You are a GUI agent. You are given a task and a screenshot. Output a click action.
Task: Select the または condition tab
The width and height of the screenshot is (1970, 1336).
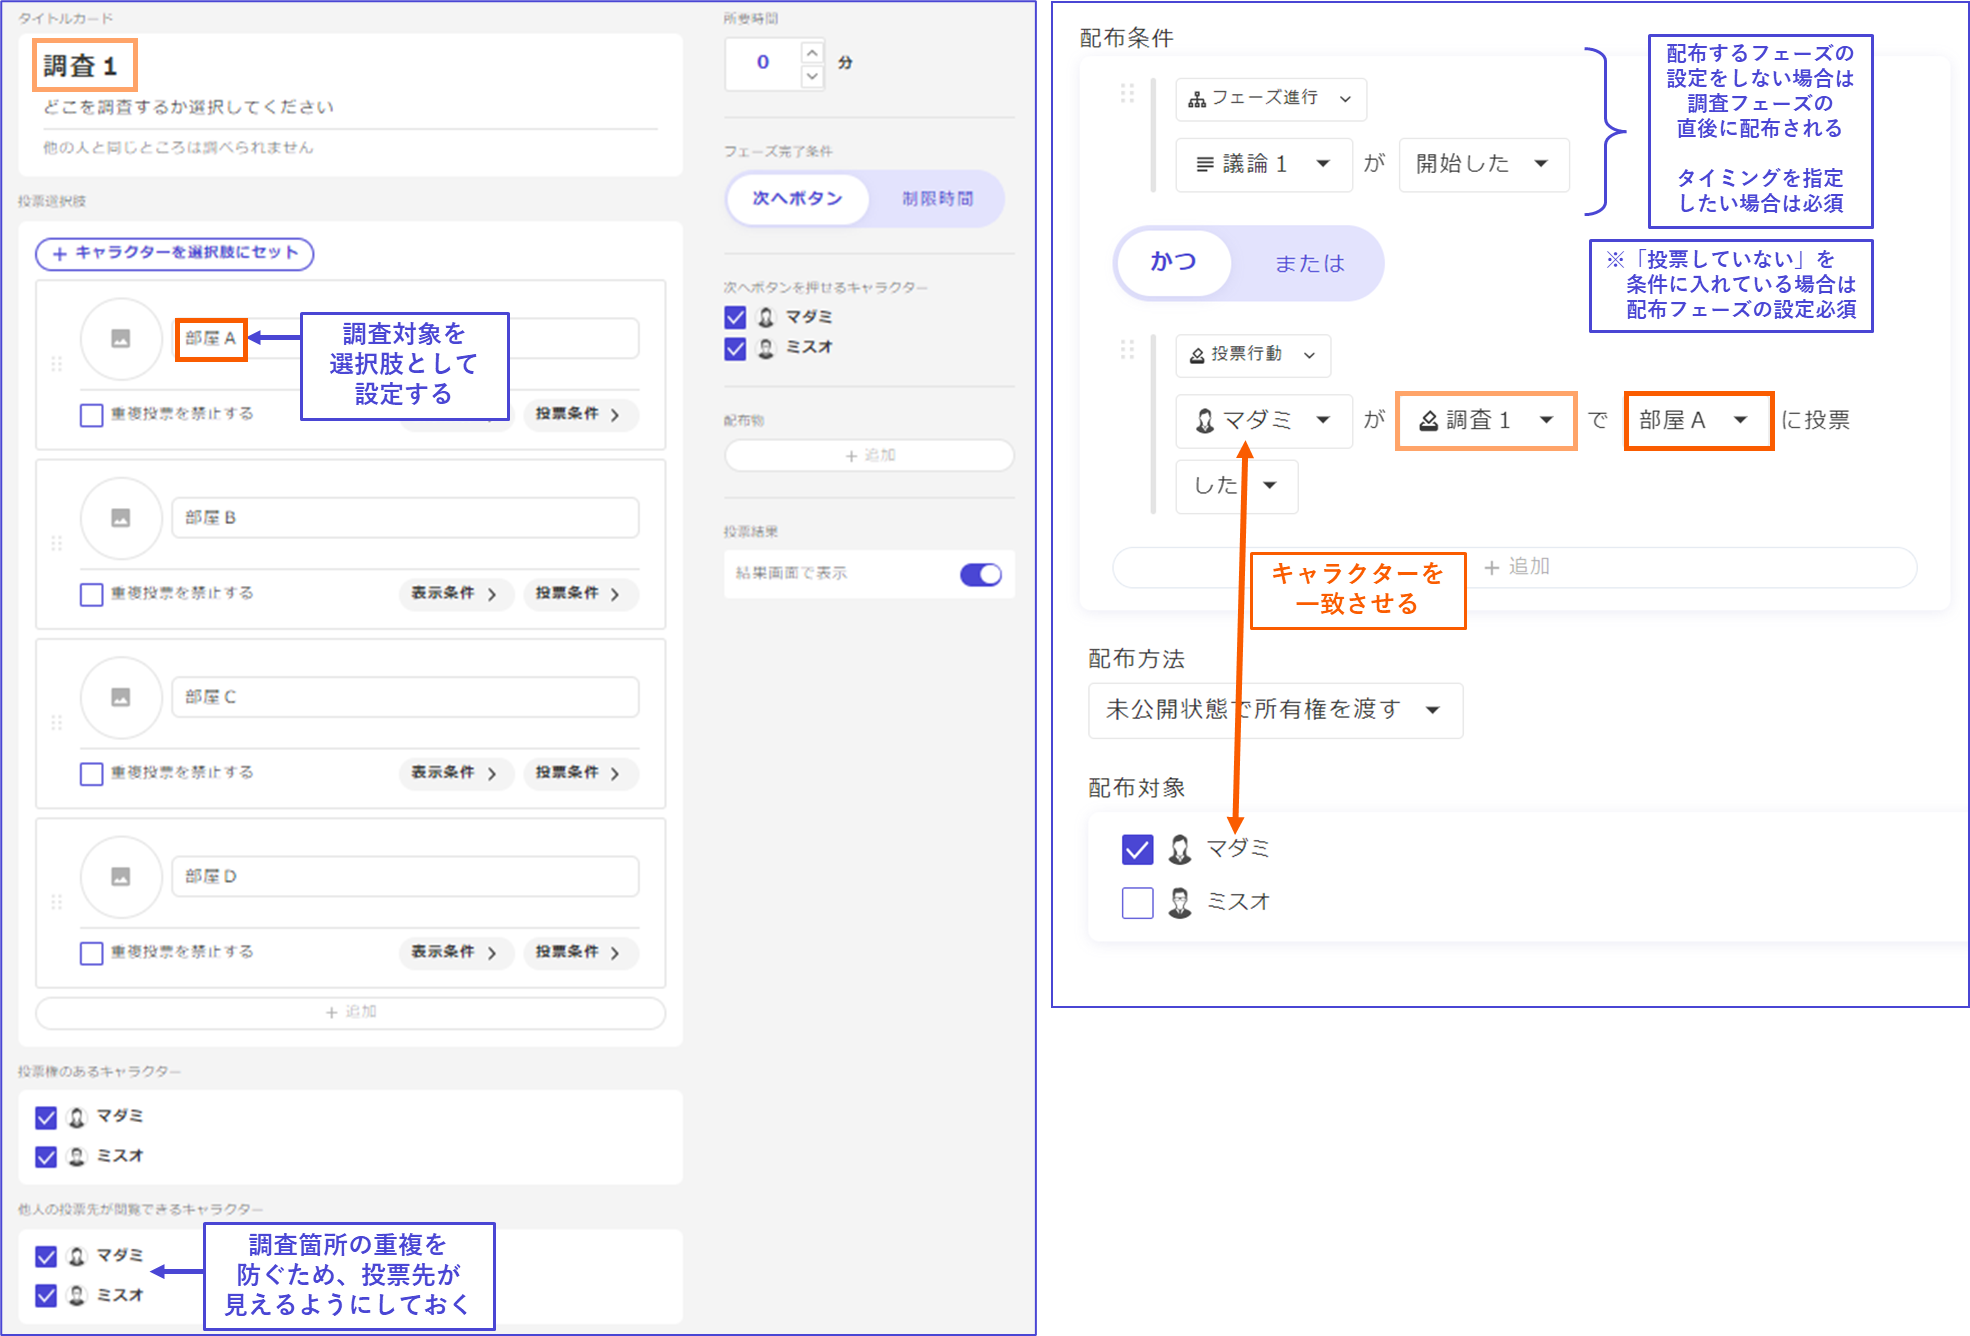[1308, 263]
